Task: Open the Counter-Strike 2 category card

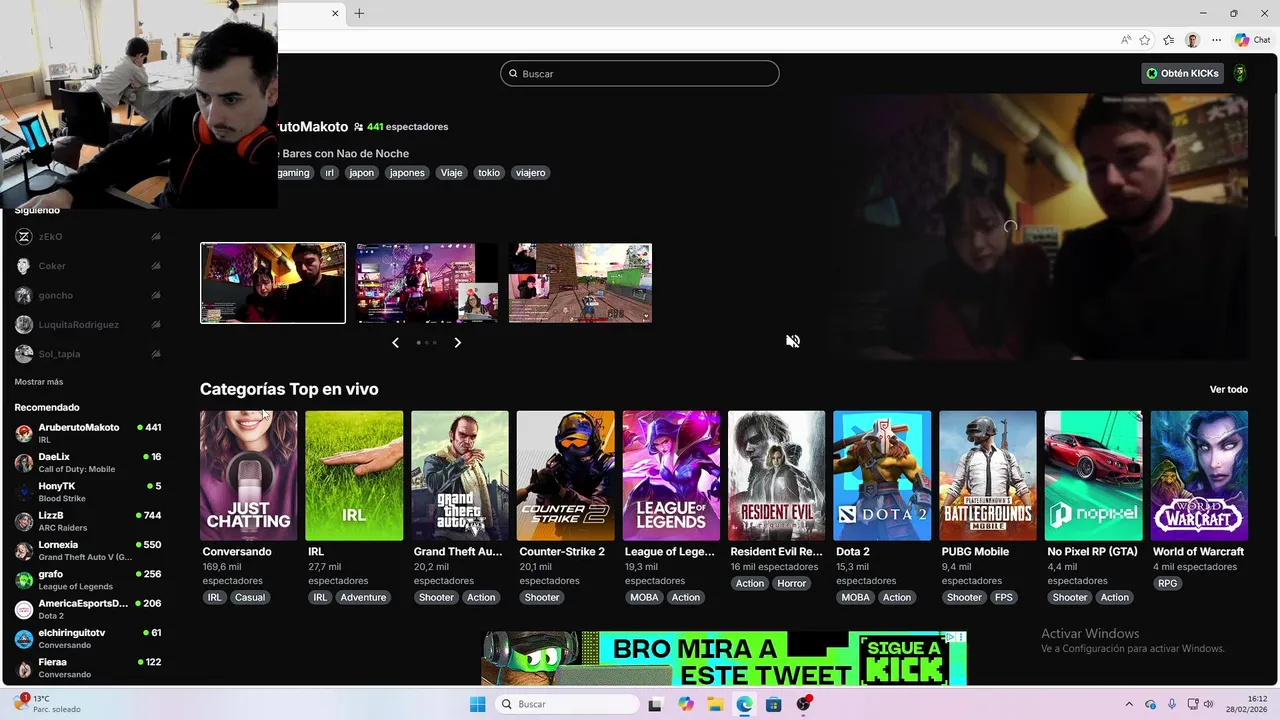Action: [566, 476]
